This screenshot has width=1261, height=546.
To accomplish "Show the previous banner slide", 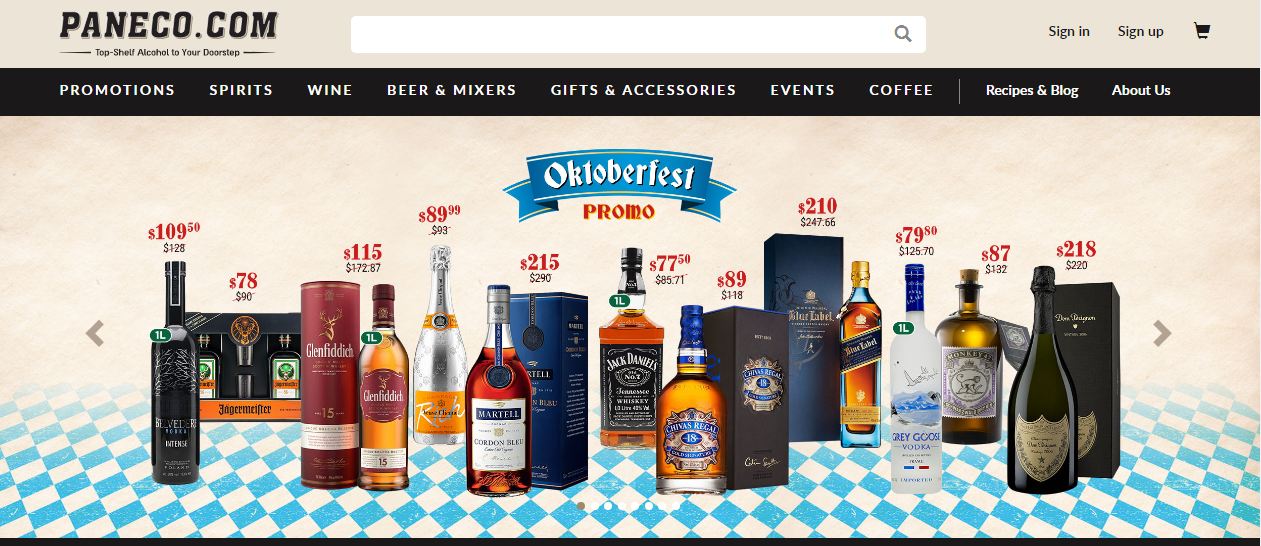I will (95, 333).
